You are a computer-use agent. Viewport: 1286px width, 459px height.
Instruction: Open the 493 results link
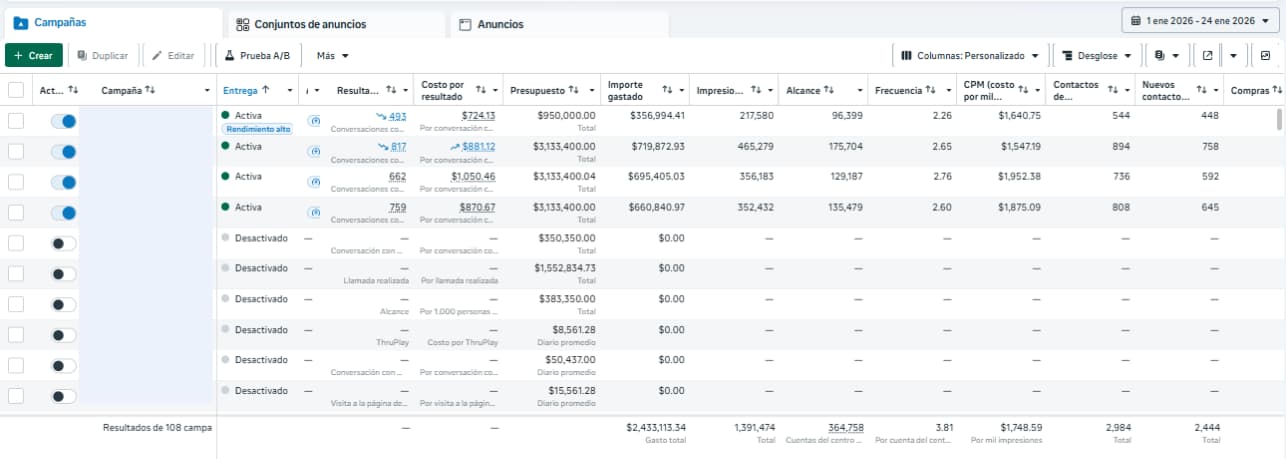click(397, 116)
